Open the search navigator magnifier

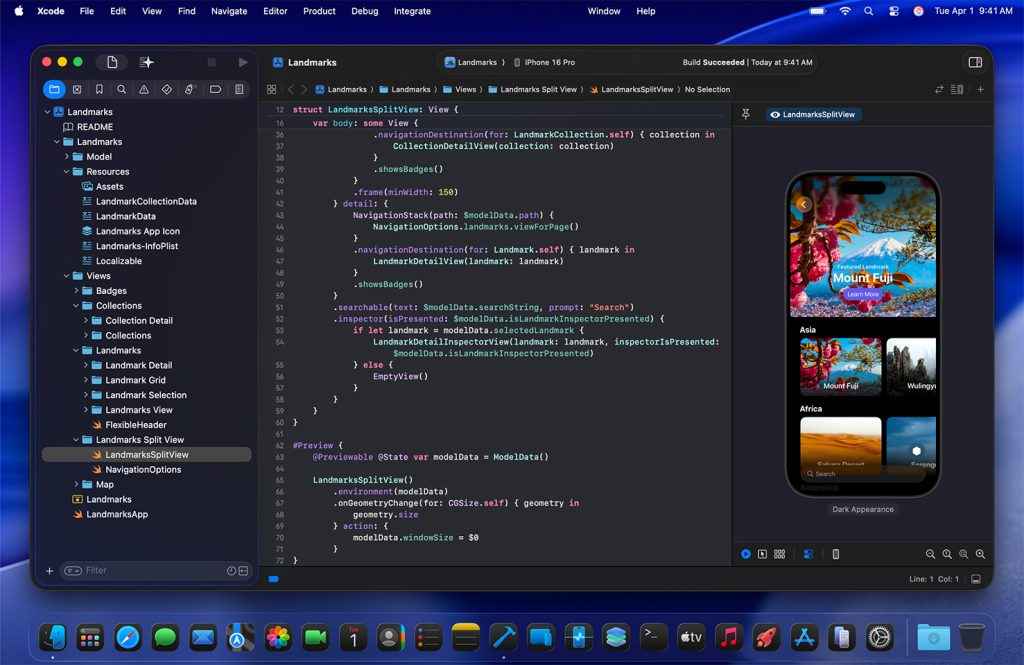click(x=121, y=89)
